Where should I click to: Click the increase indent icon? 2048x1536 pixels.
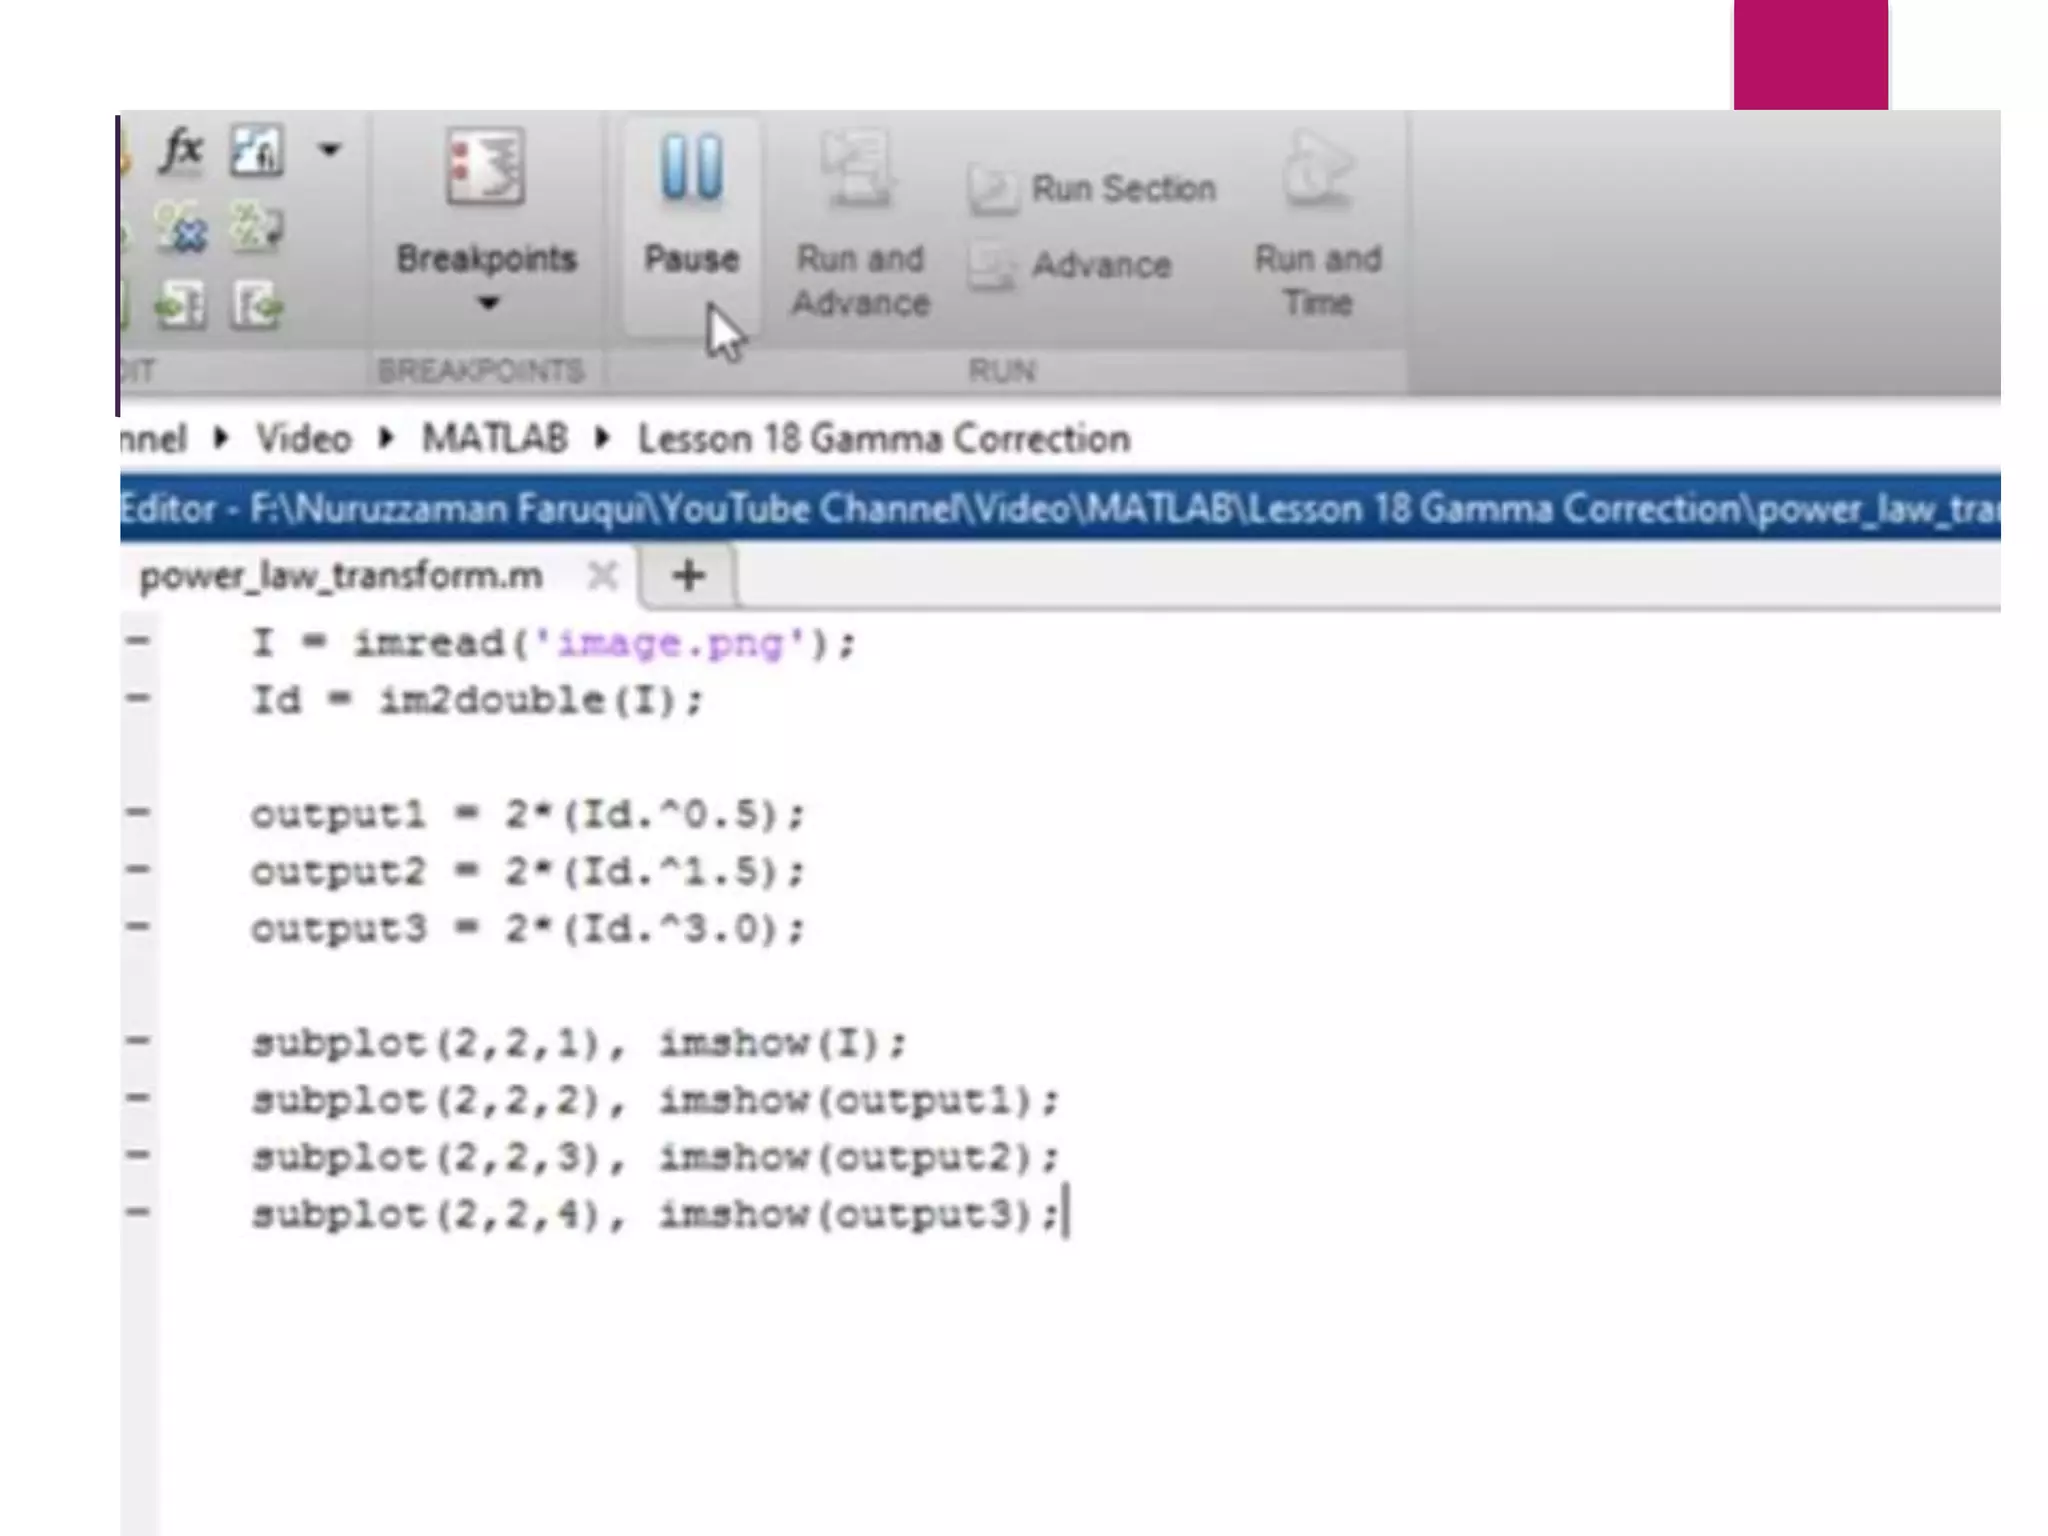point(182,305)
